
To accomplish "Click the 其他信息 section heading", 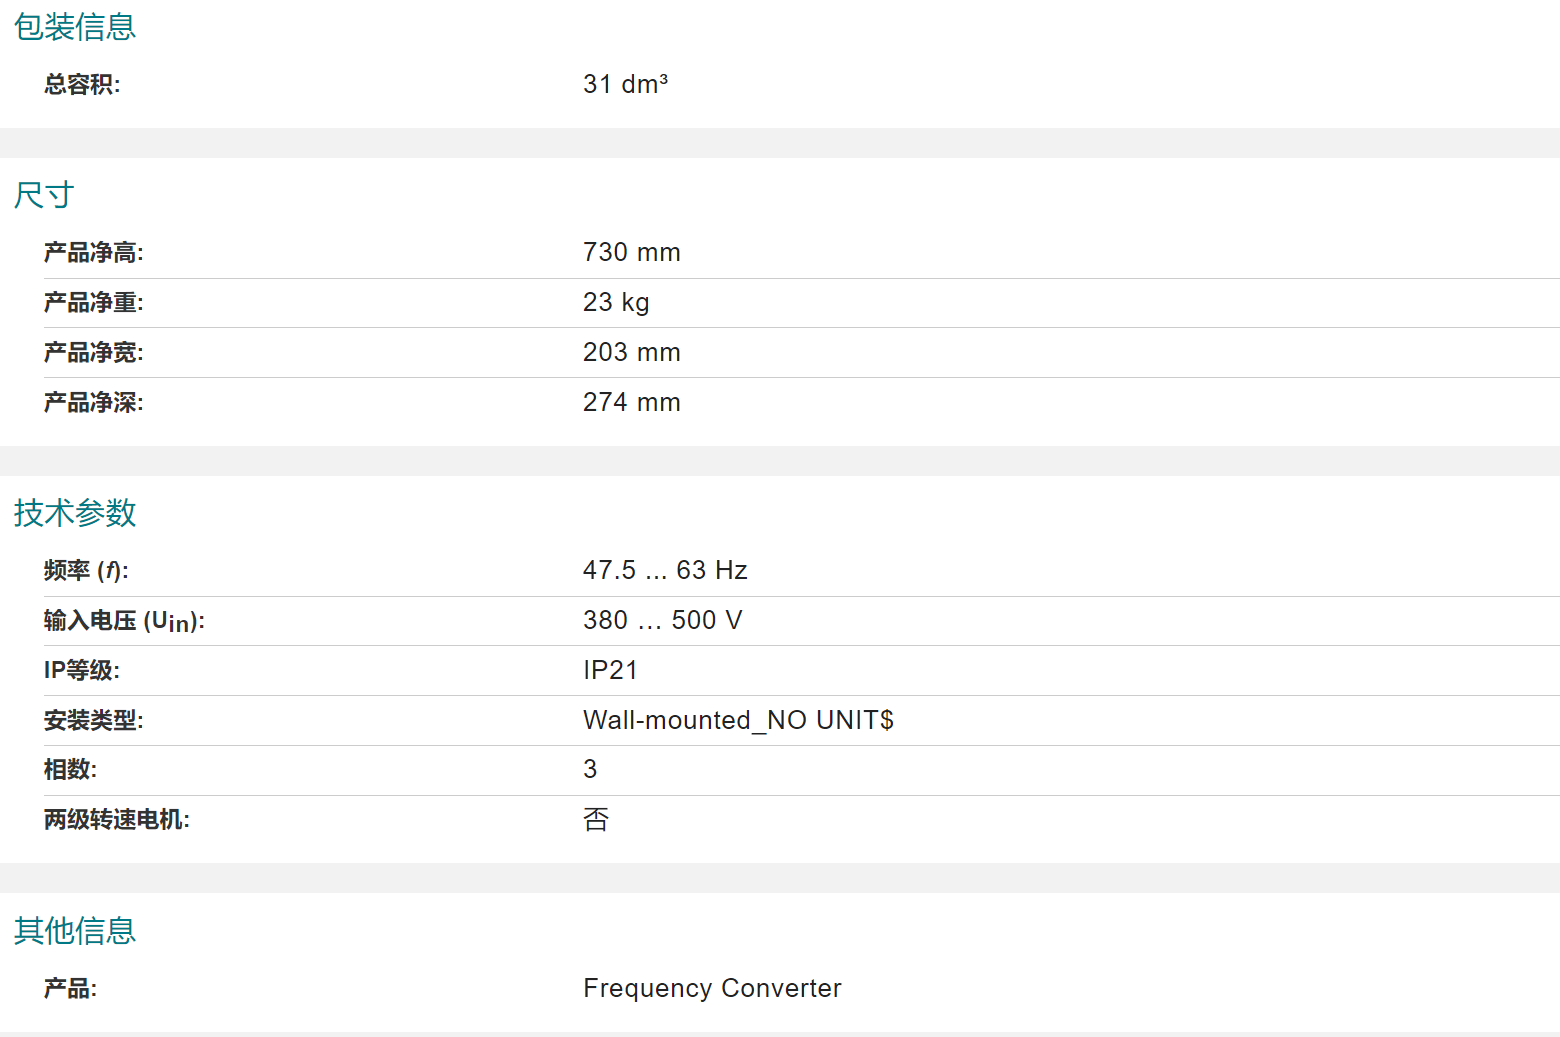I will [x=75, y=931].
